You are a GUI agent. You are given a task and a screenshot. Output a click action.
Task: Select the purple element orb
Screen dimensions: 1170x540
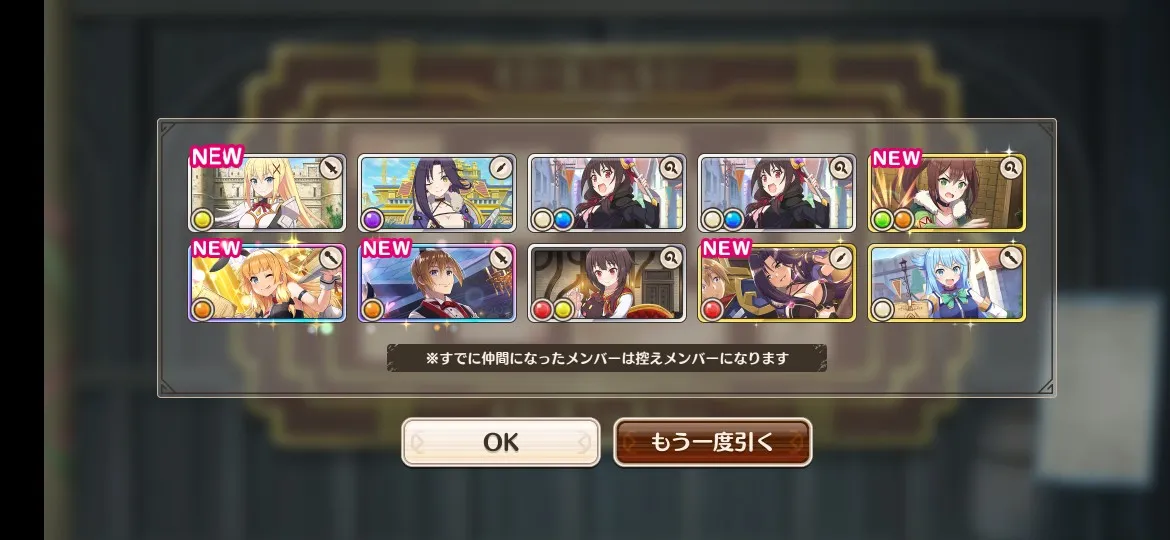(x=372, y=219)
